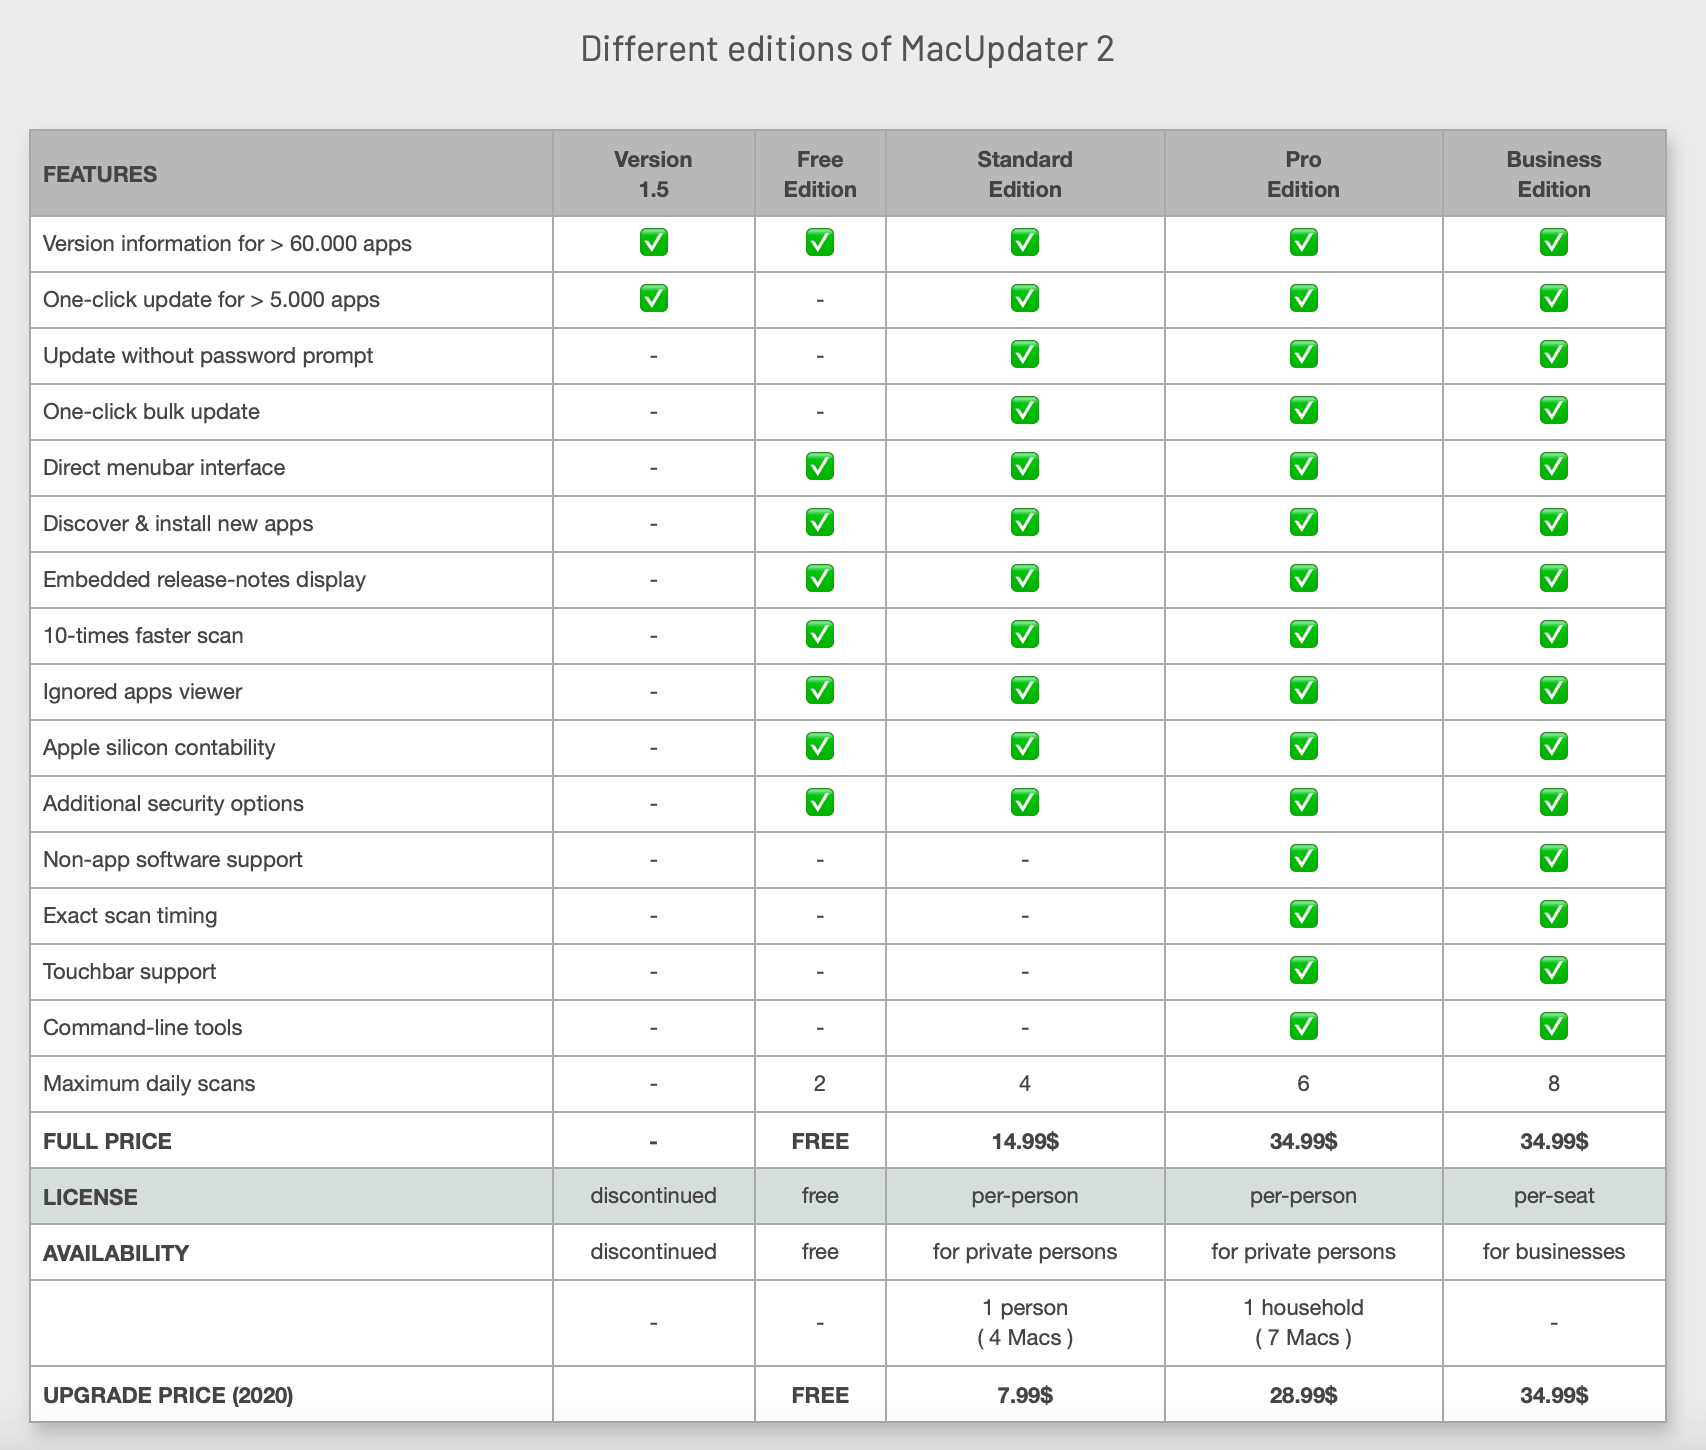The height and width of the screenshot is (1450, 1706).
Task: Click Free Edition maximum daily scans value 2
Action: (x=820, y=1084)
